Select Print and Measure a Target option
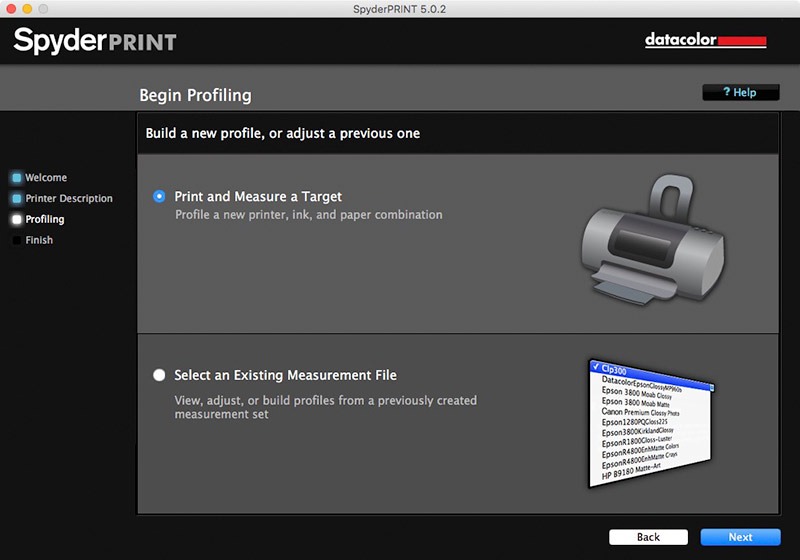This screenshot has height=560, width=800. coord(159,197)
